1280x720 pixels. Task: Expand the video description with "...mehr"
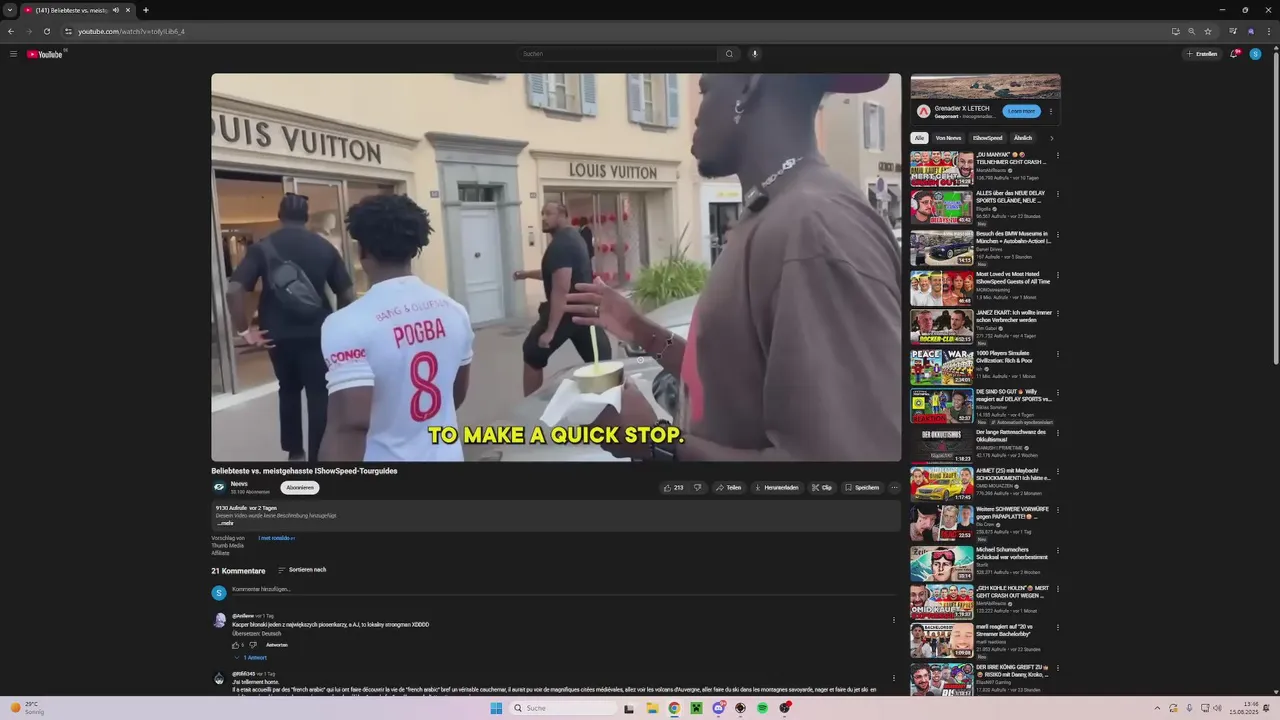click(225, 523)
